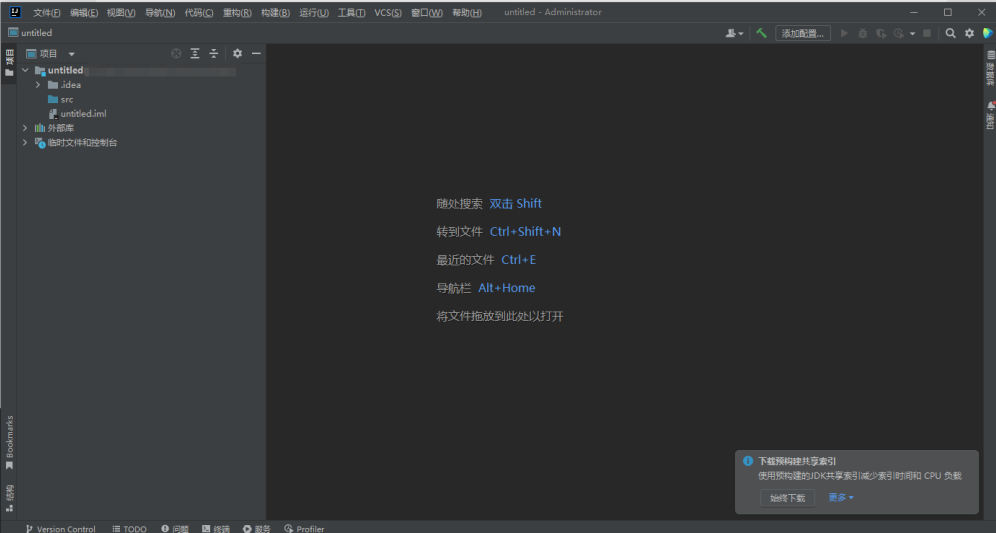The image size is (996, 533).
Task: Click Alt+Home navigation bar shortcut text
Action: point(506,288)
